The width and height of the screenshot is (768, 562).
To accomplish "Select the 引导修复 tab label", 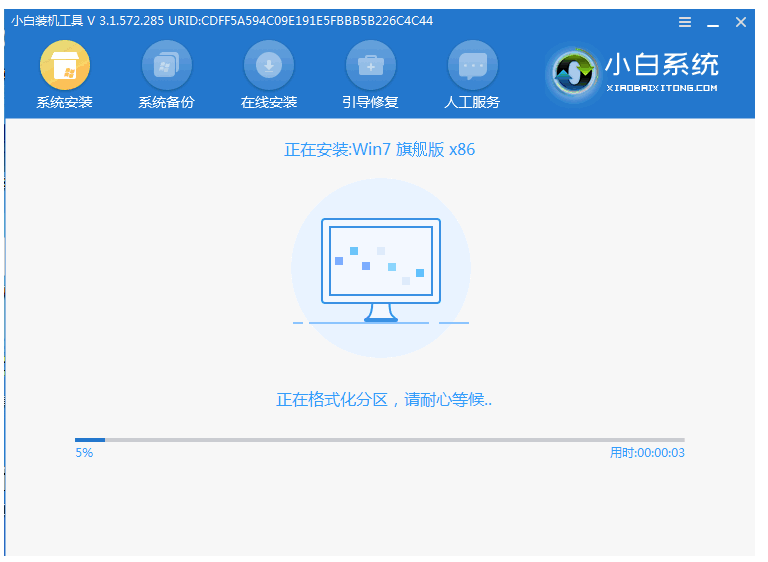I will tap(370, 102).
